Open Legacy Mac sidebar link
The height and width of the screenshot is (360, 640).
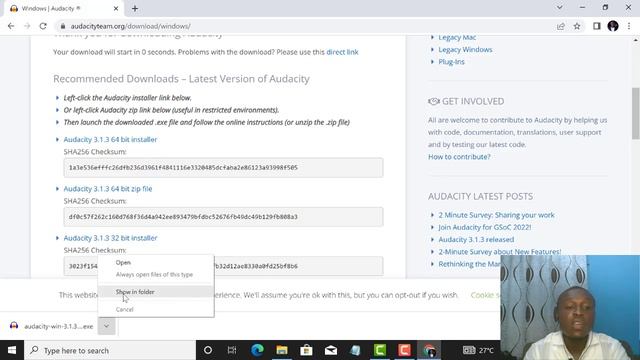tap(457, 37)
